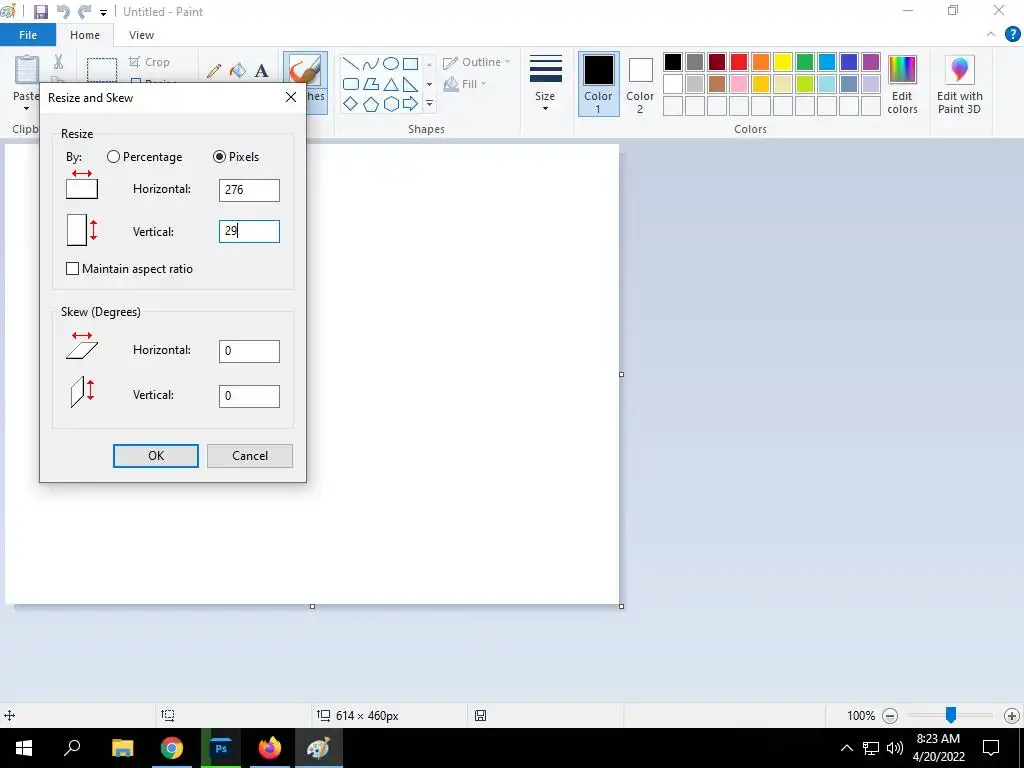The height and width of the screenshot is (768, 1024).
Task: Open the File menu
Action: (x=28, y=35)
